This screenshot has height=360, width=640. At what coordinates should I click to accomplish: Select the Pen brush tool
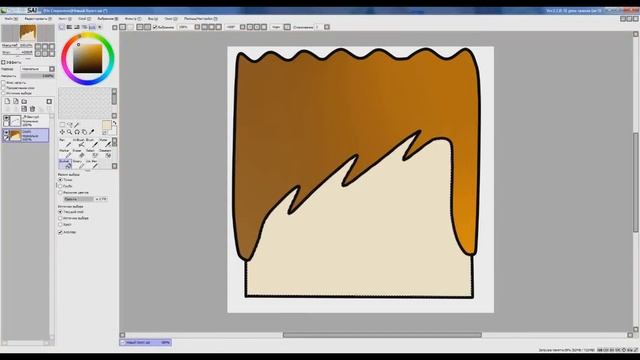click(65, 143)
